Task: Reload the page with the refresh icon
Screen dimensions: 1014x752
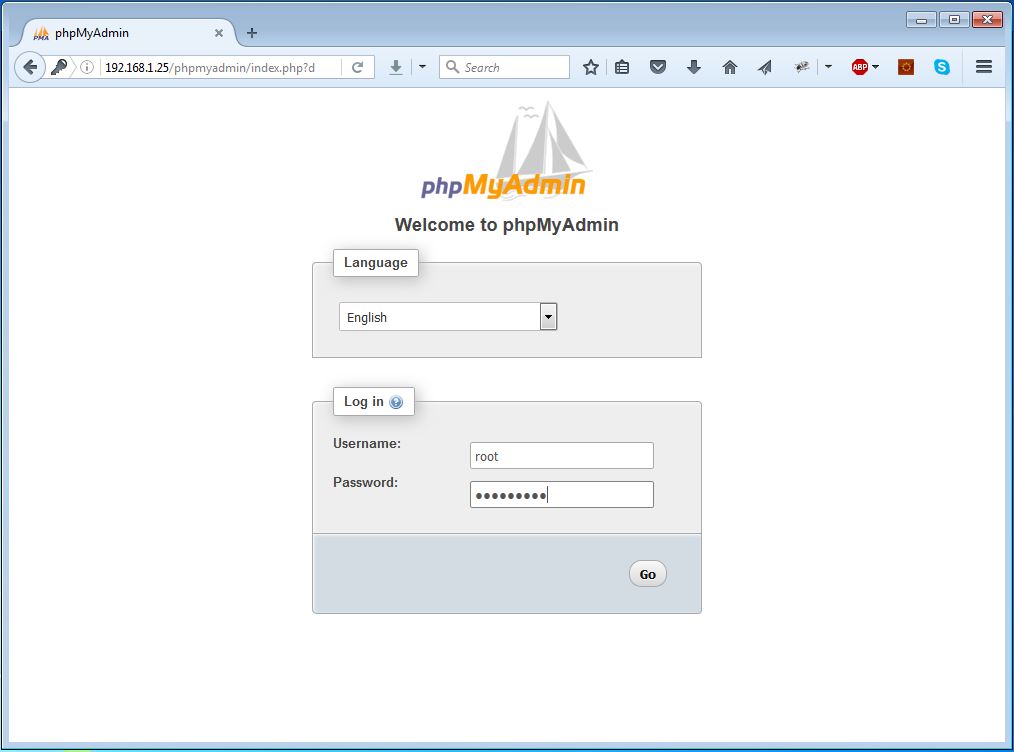Action: click(358, 67)
